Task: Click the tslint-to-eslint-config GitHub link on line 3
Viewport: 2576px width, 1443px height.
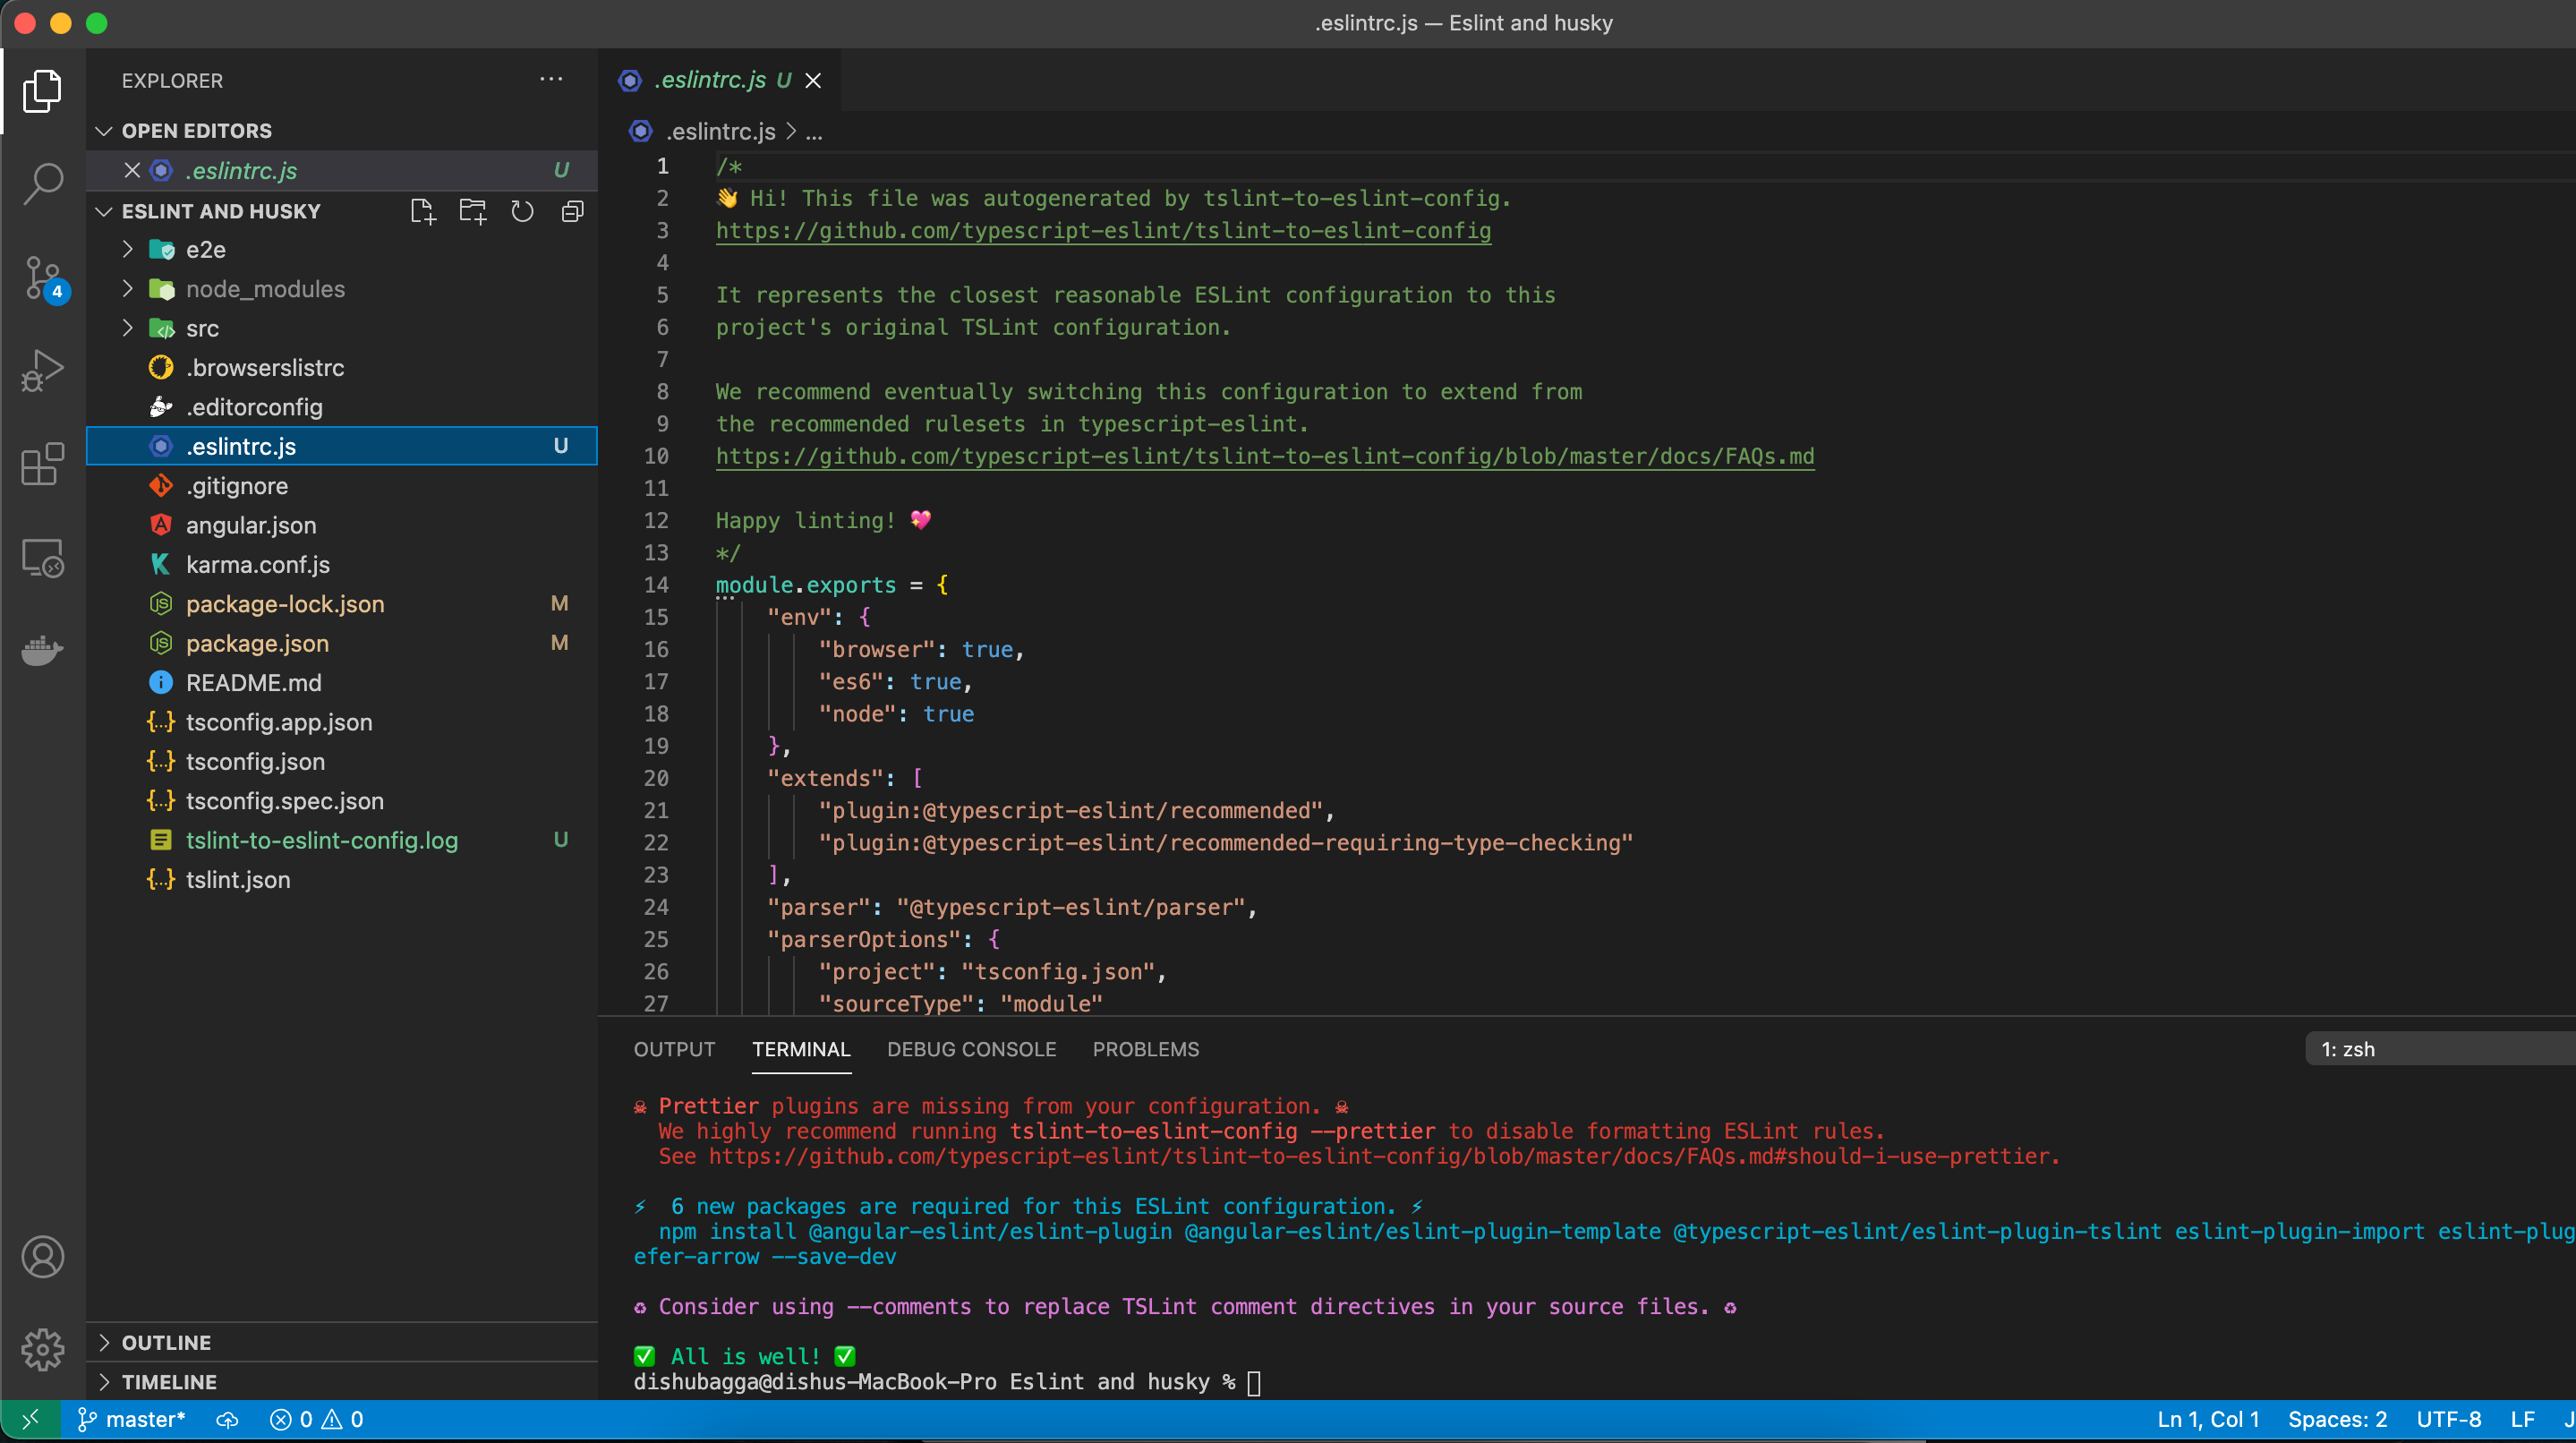Action: [1103, 231]
